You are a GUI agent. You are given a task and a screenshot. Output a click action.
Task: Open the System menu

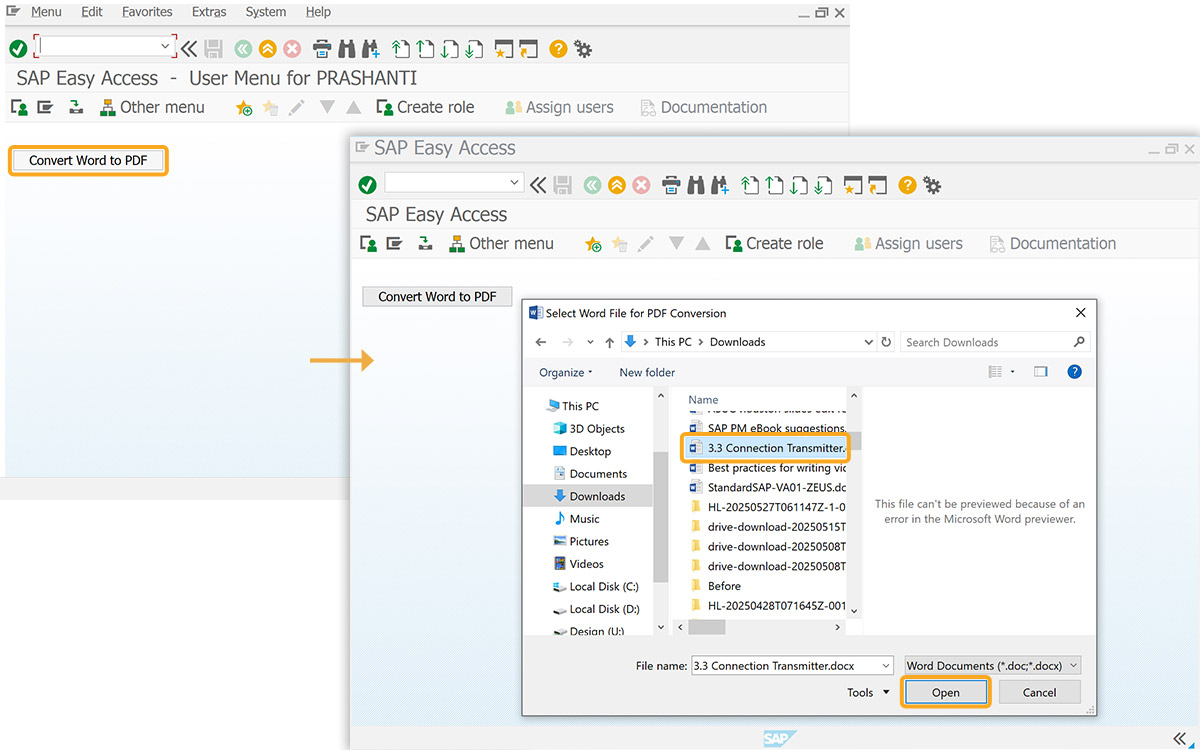tap(265, 12)
